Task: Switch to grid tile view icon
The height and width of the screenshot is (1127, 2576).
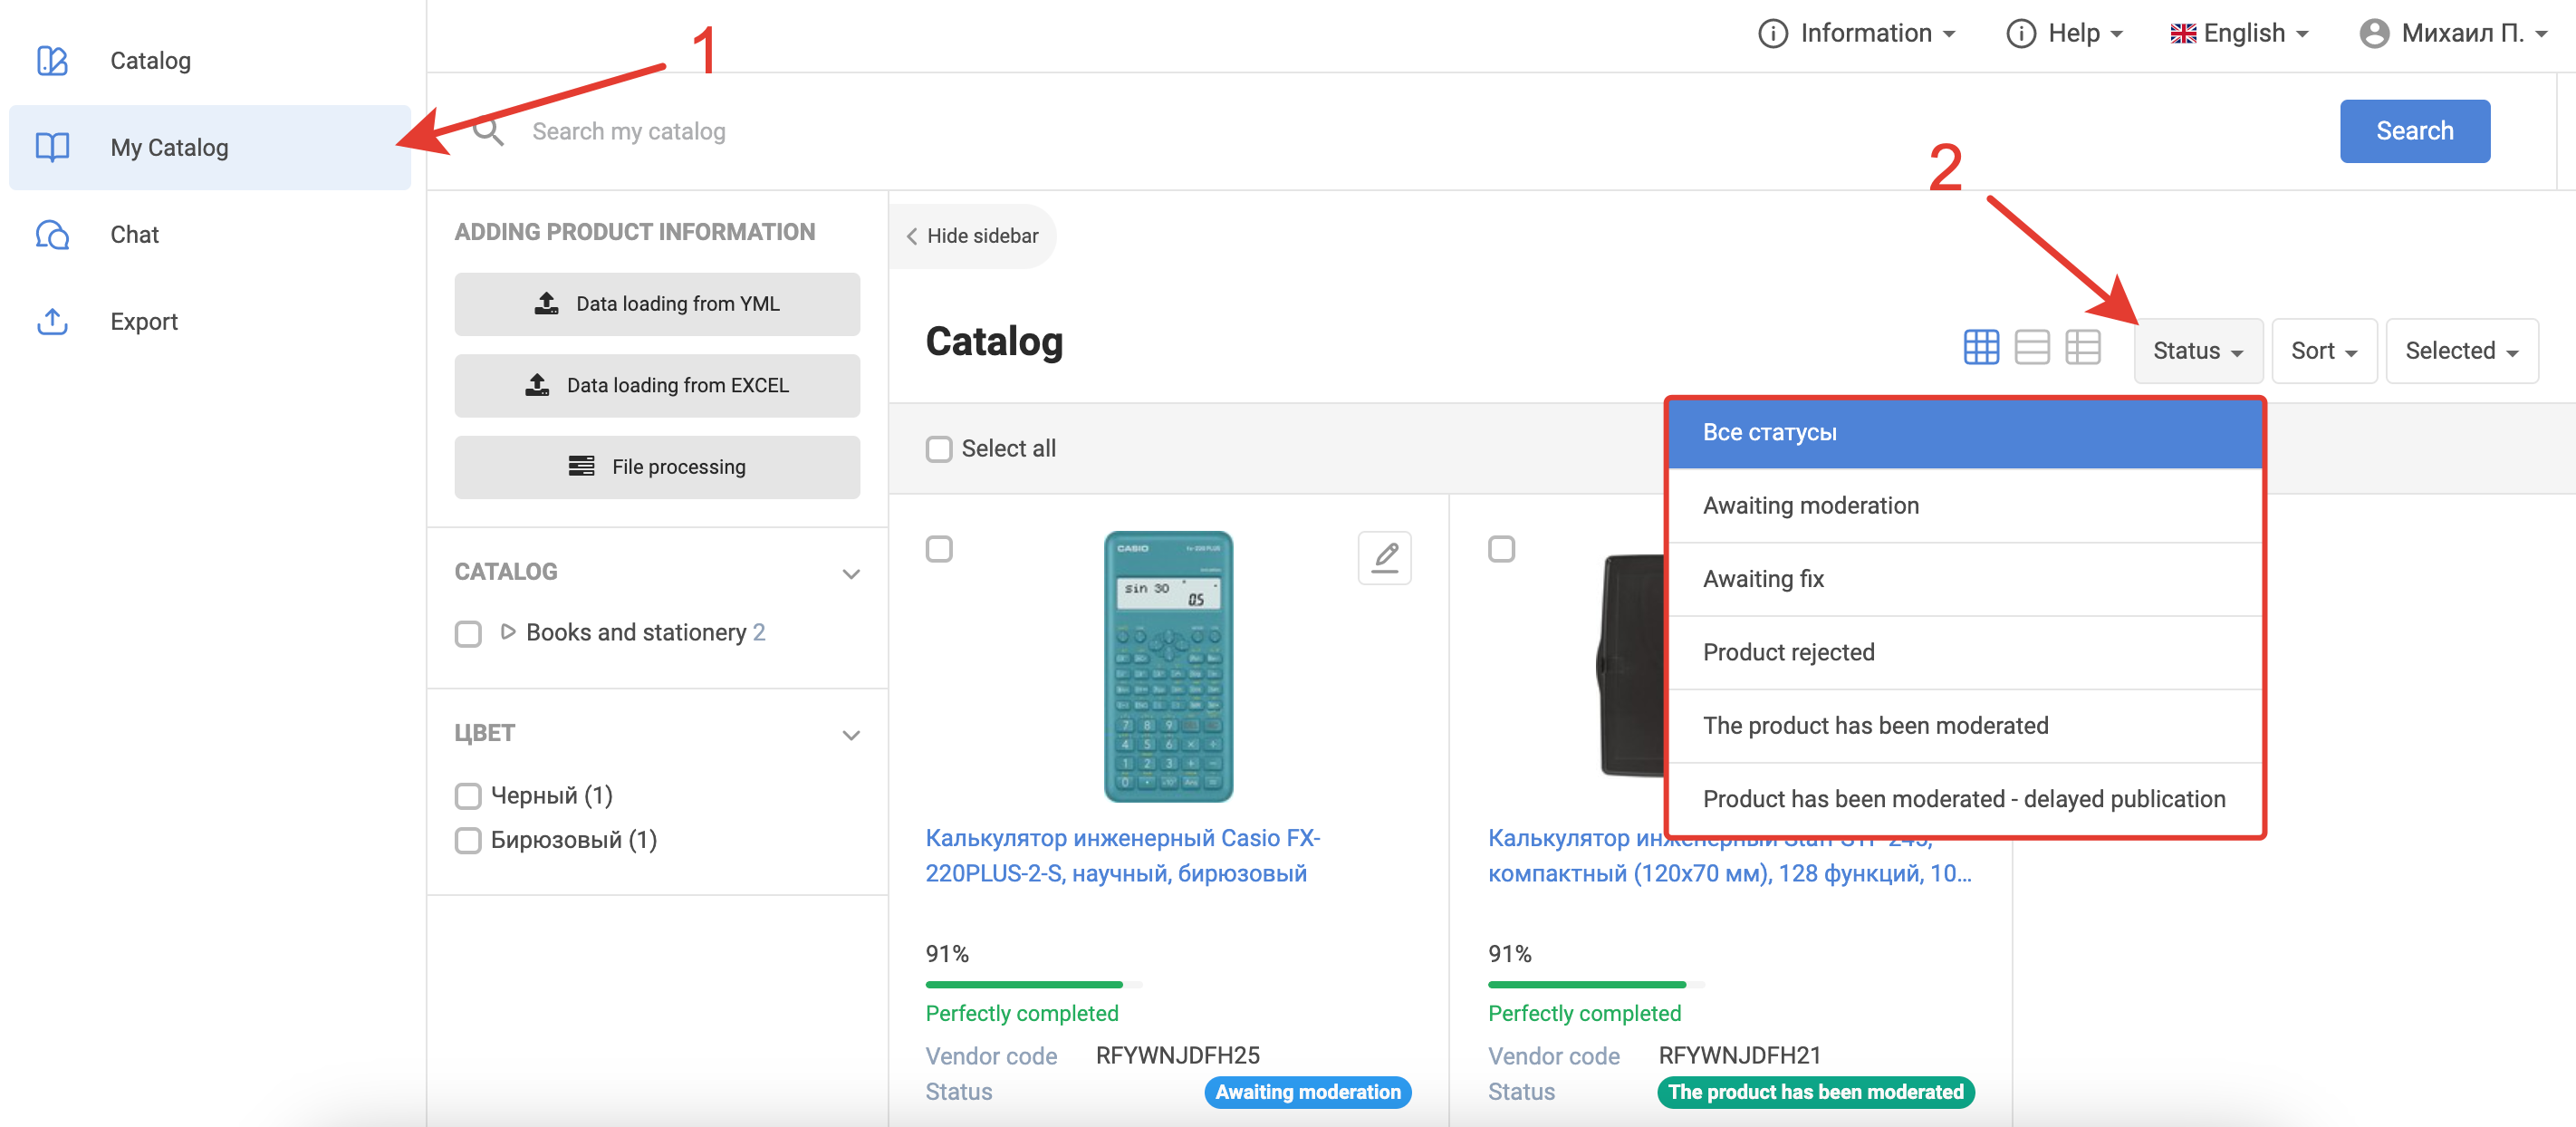Action: 1980,348
